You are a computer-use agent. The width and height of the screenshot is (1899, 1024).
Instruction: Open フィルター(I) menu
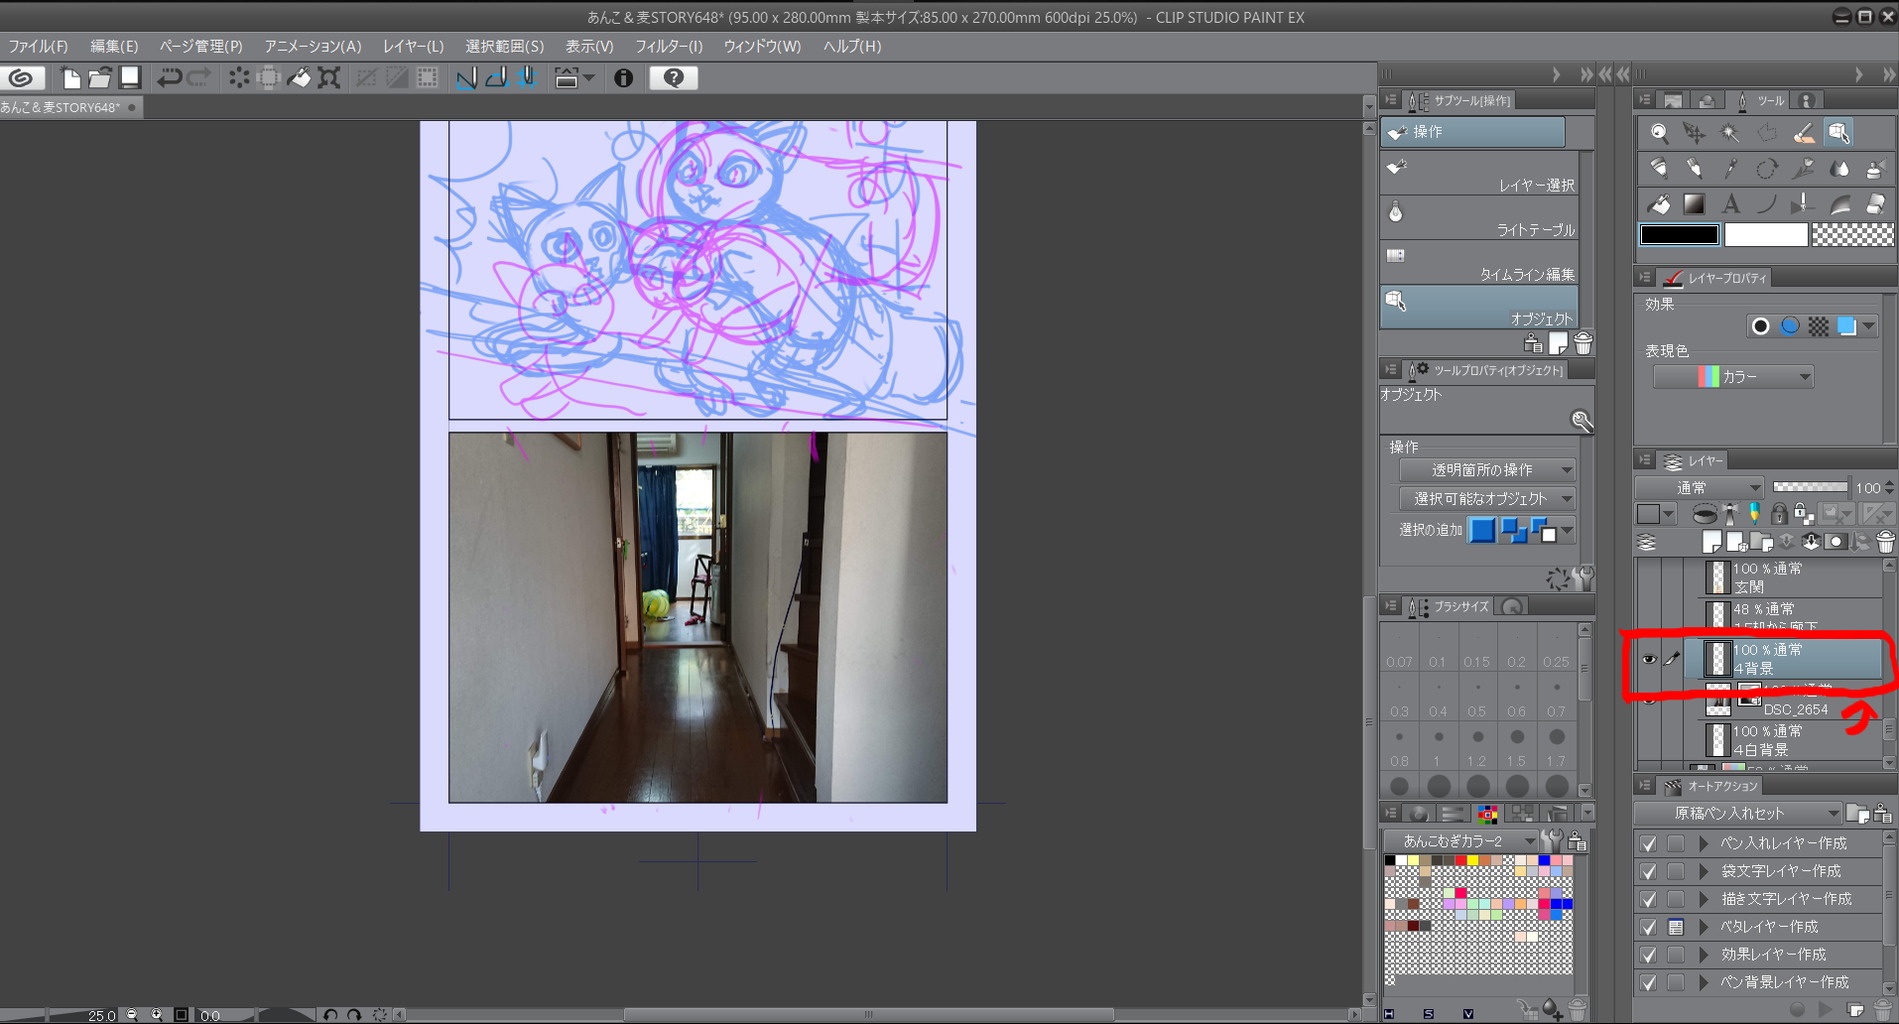tap(669, 46)
